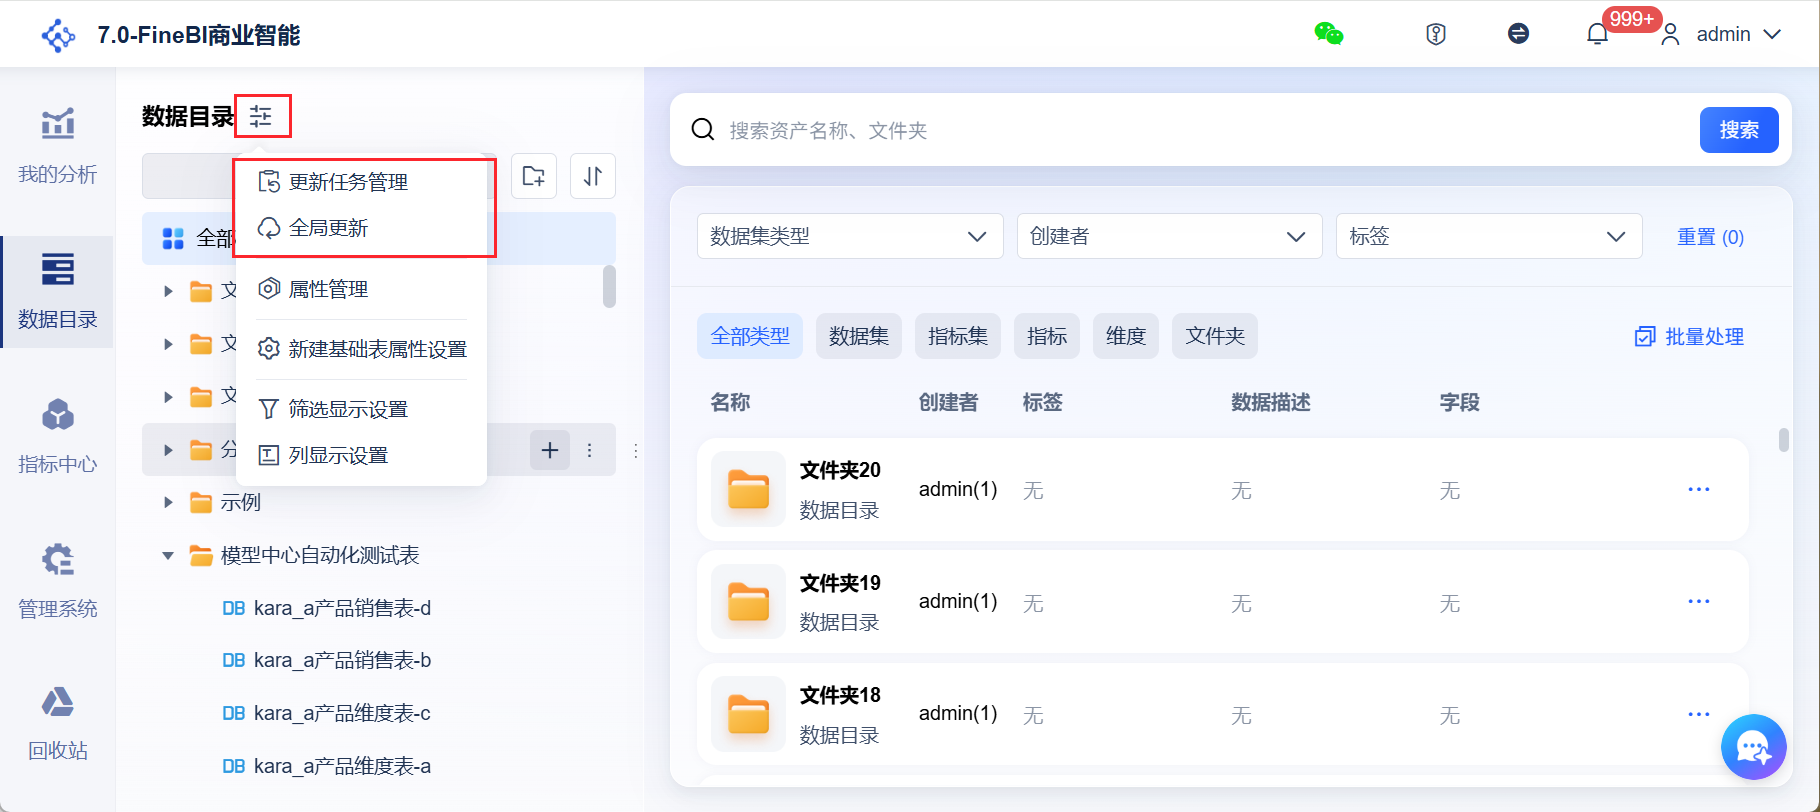Click the data directory settings icon
This screenshot has width=1820, height=812.
coord(262,117)
